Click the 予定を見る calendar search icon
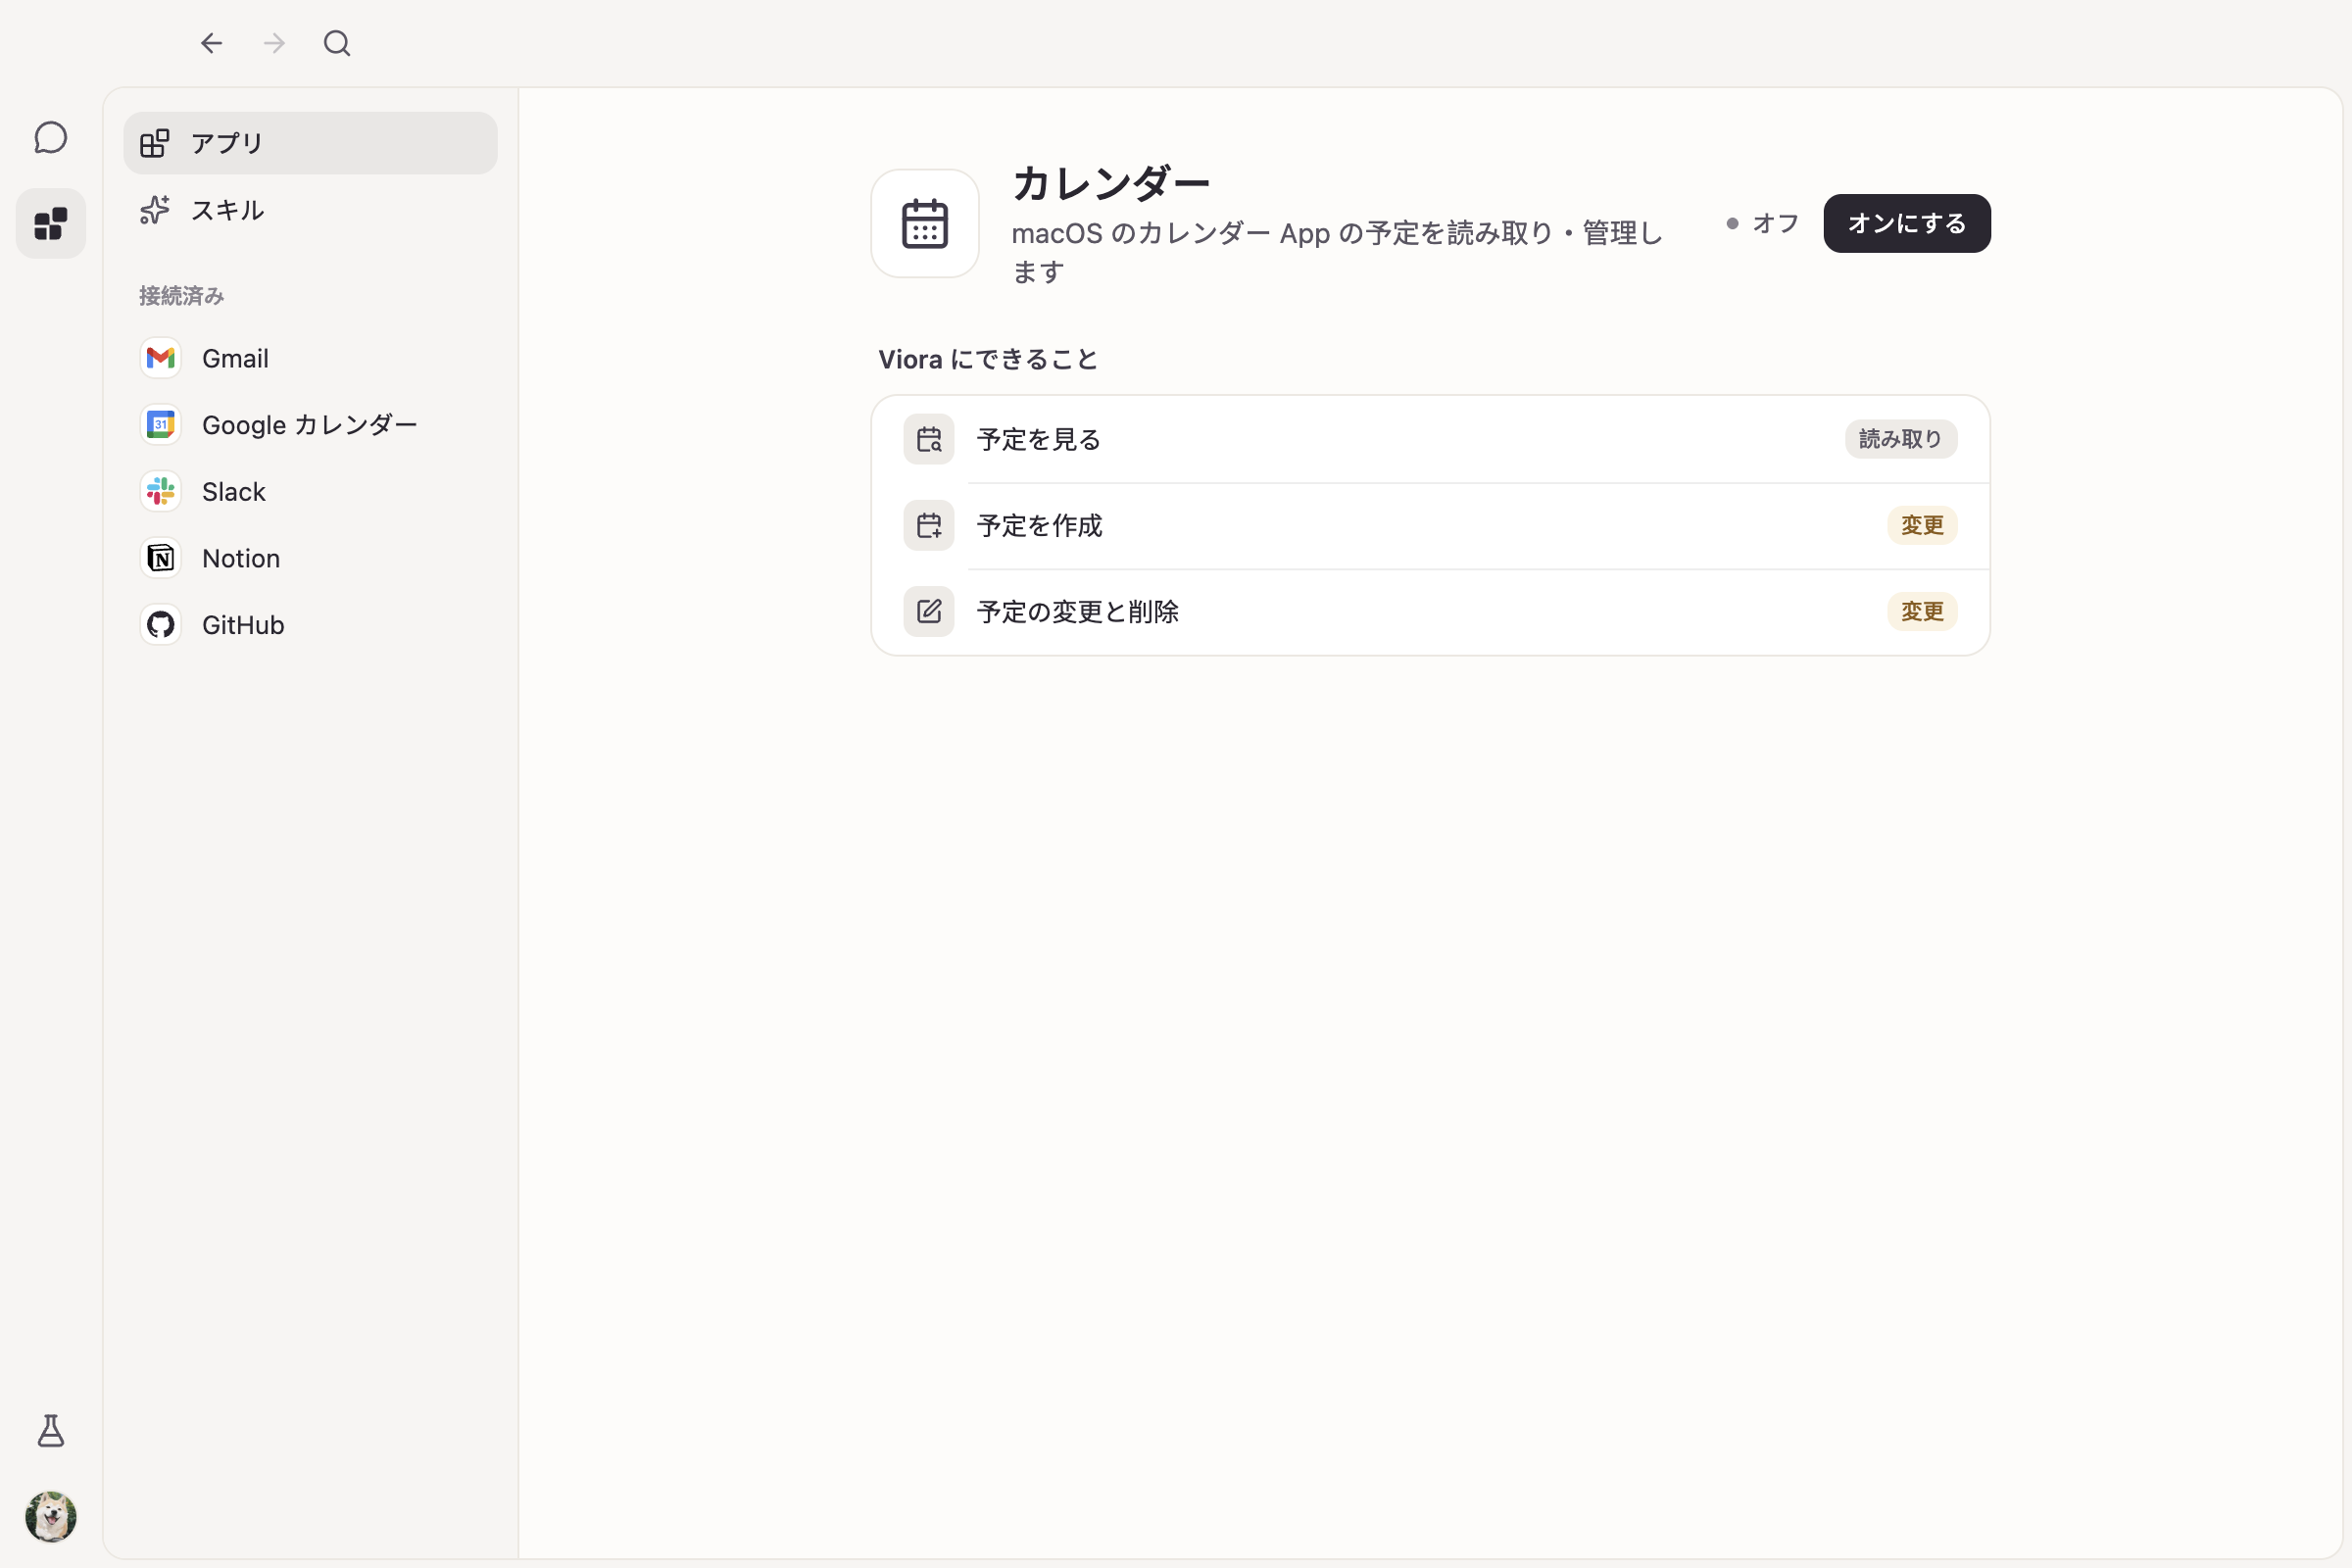Screen dimensions: 2352x1568 click(x=928, y=439)
